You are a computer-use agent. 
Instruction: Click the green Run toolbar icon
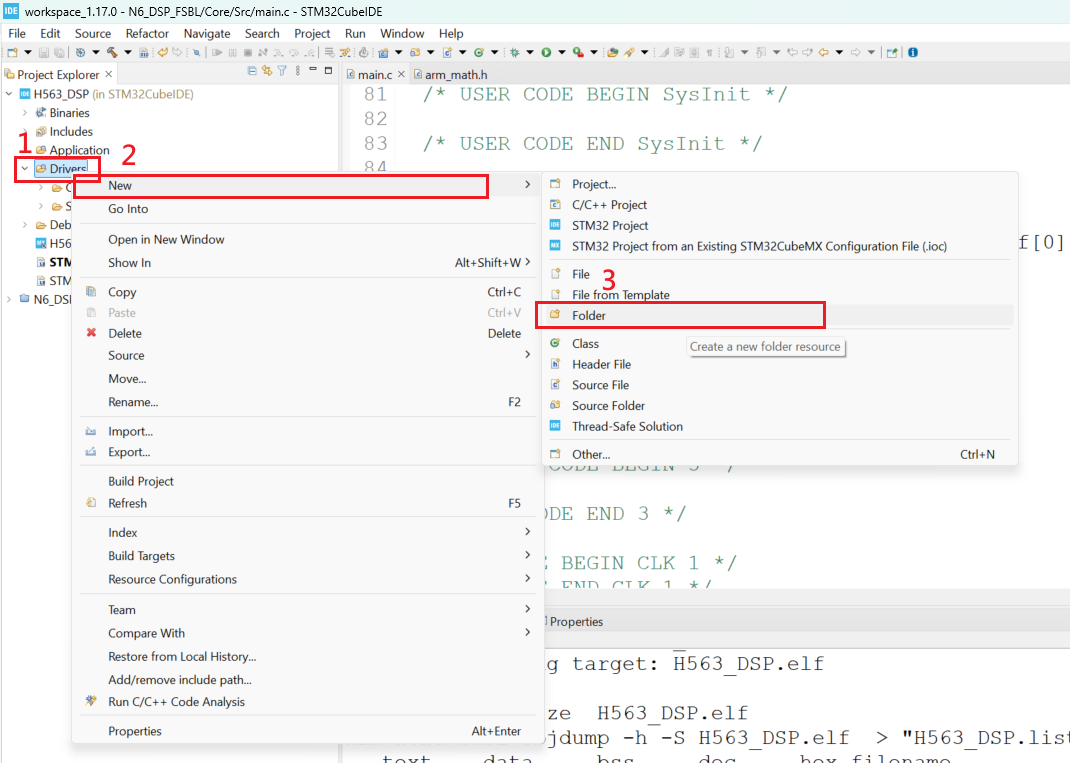[x=546, y=53]
